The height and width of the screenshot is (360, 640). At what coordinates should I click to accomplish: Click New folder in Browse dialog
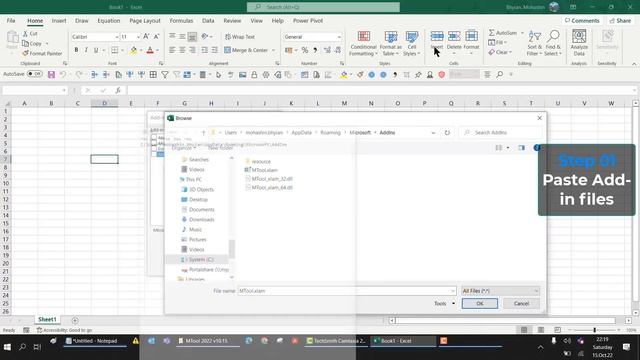coord(220,148)
